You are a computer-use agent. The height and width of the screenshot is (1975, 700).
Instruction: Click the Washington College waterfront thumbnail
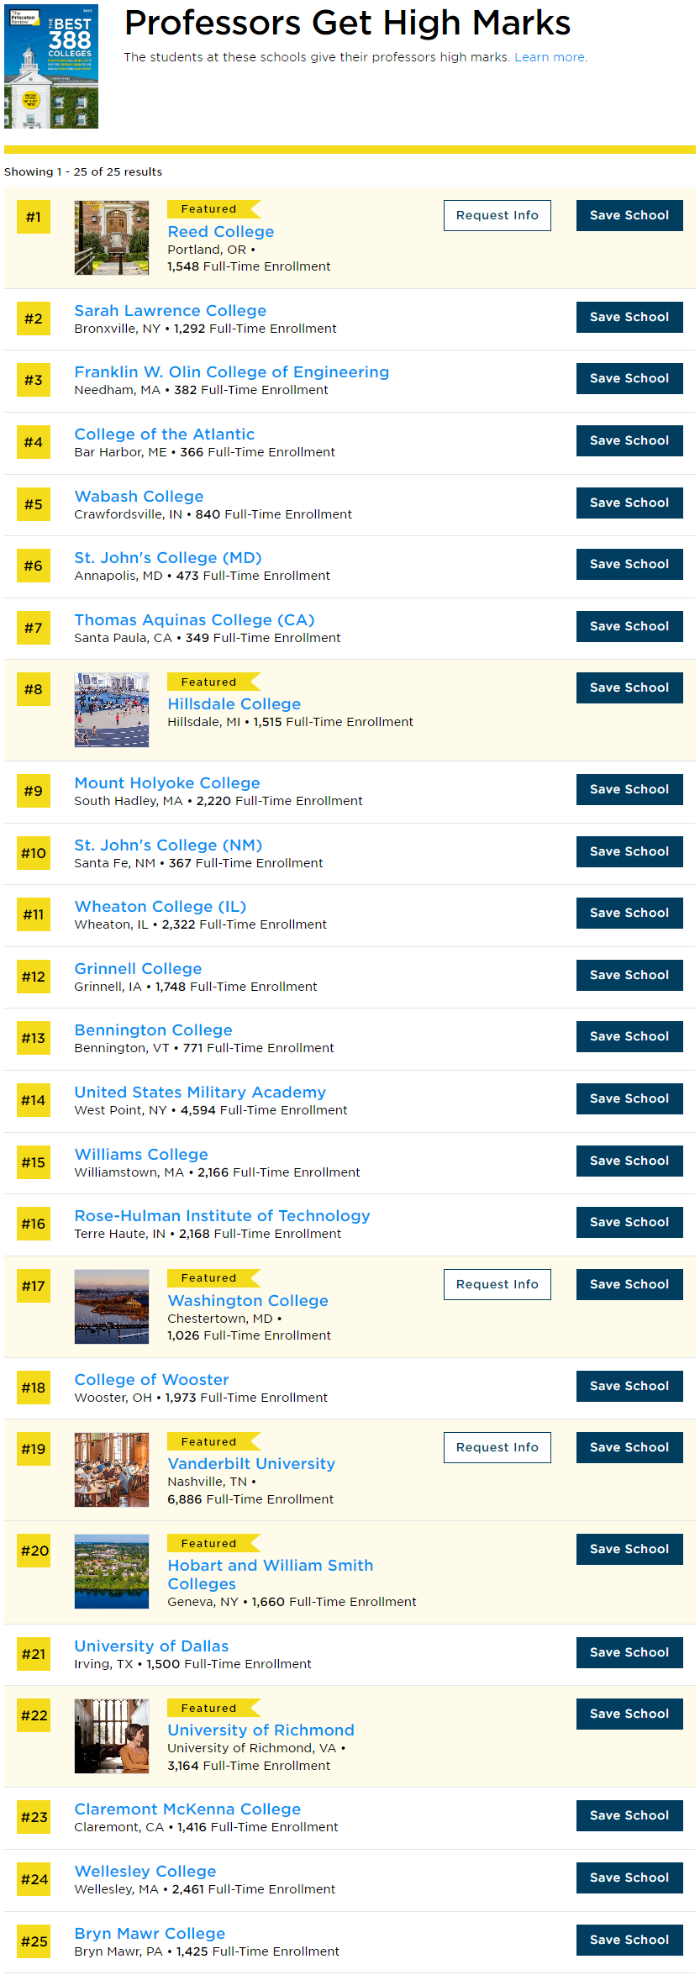(x=112, y=1307)
